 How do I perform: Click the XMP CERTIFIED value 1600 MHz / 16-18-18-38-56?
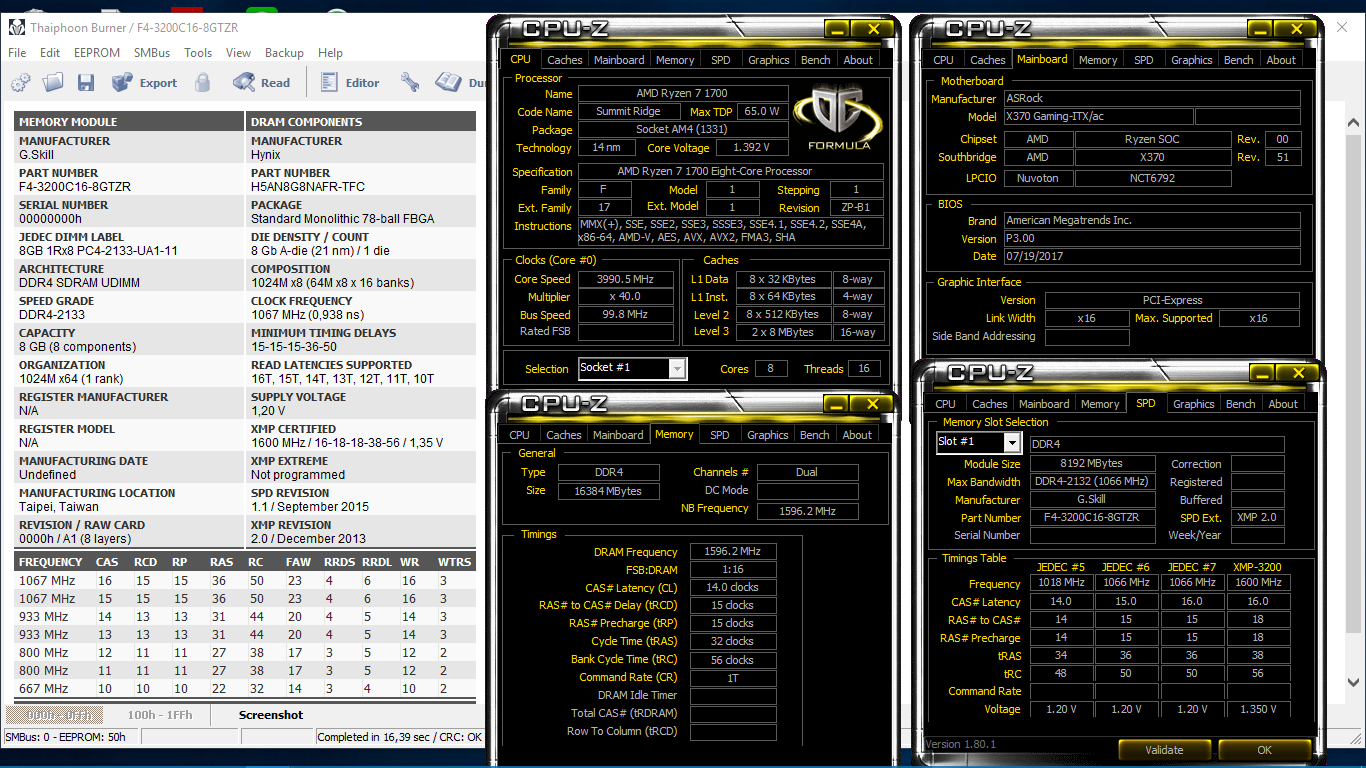(346, 443)
